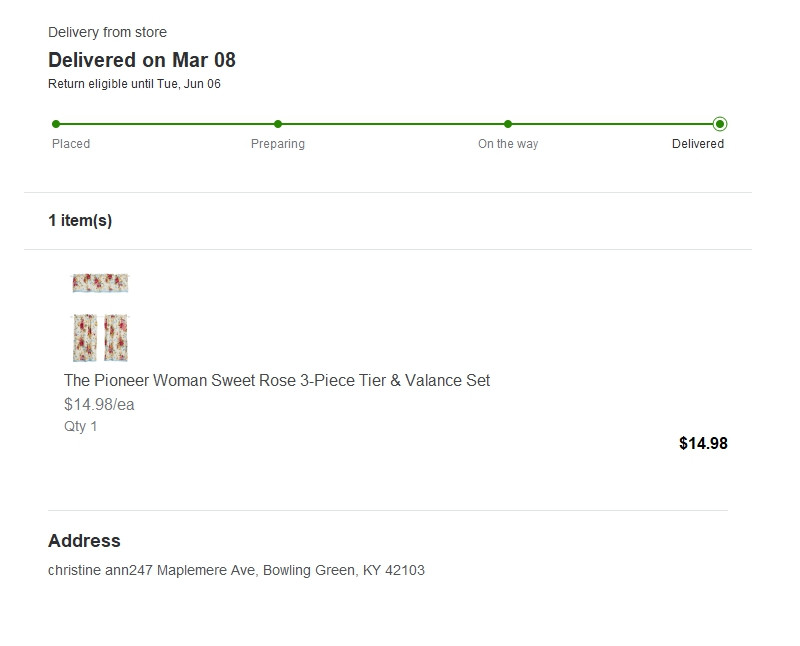Click the '1 item(s)' section header
800x646 pixels.
pos(80,220)
